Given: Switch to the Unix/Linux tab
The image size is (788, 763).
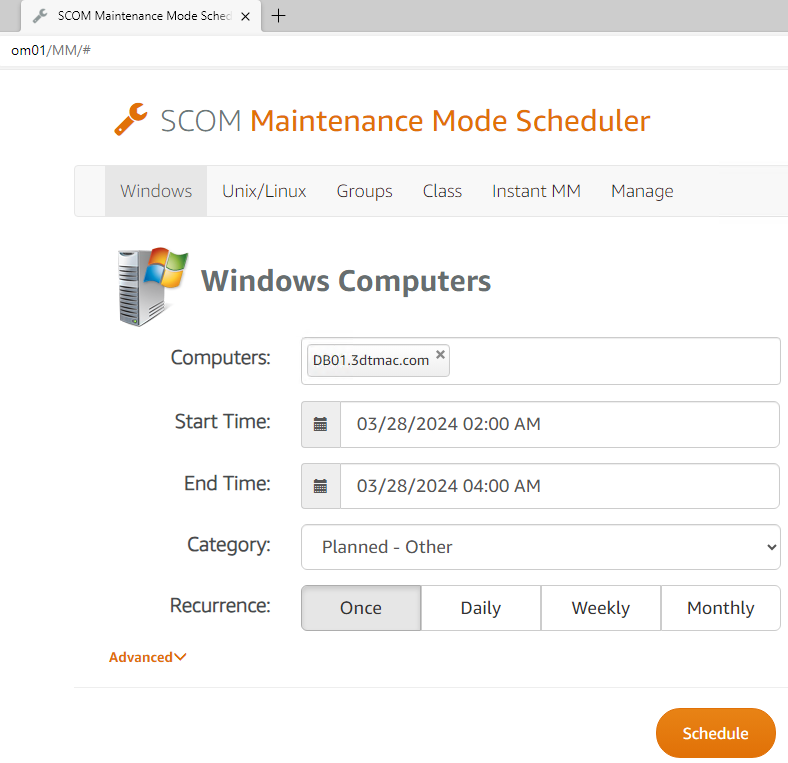Looking at the screenshot, I should (x=264, y=191).
